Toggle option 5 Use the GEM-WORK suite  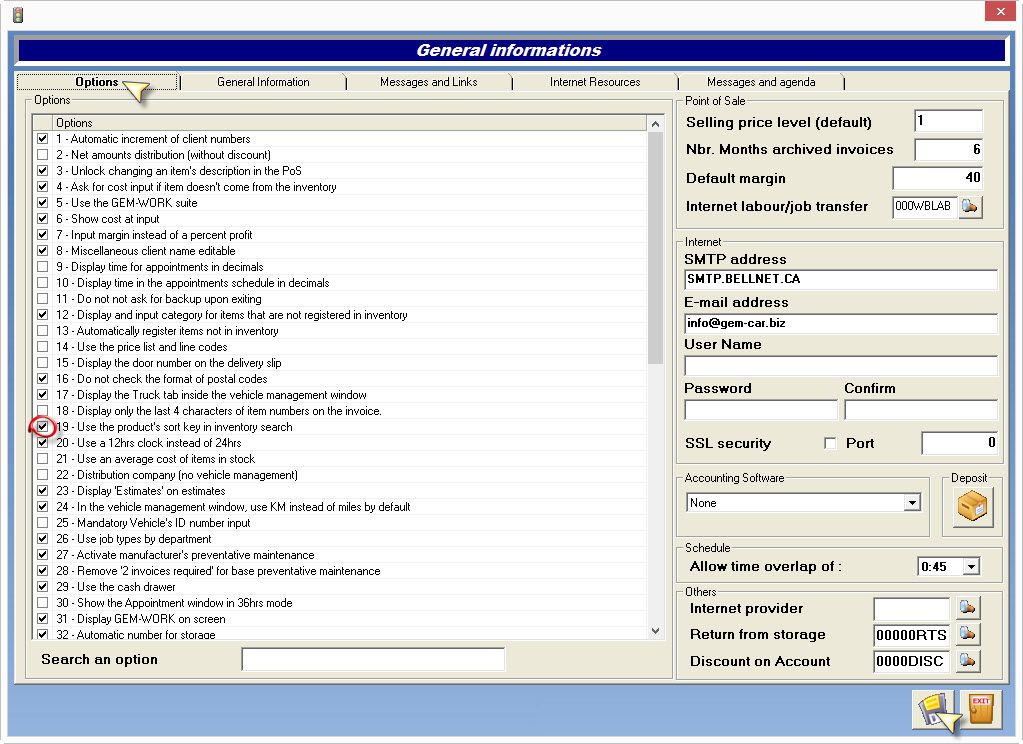click(x=42, y=202)
